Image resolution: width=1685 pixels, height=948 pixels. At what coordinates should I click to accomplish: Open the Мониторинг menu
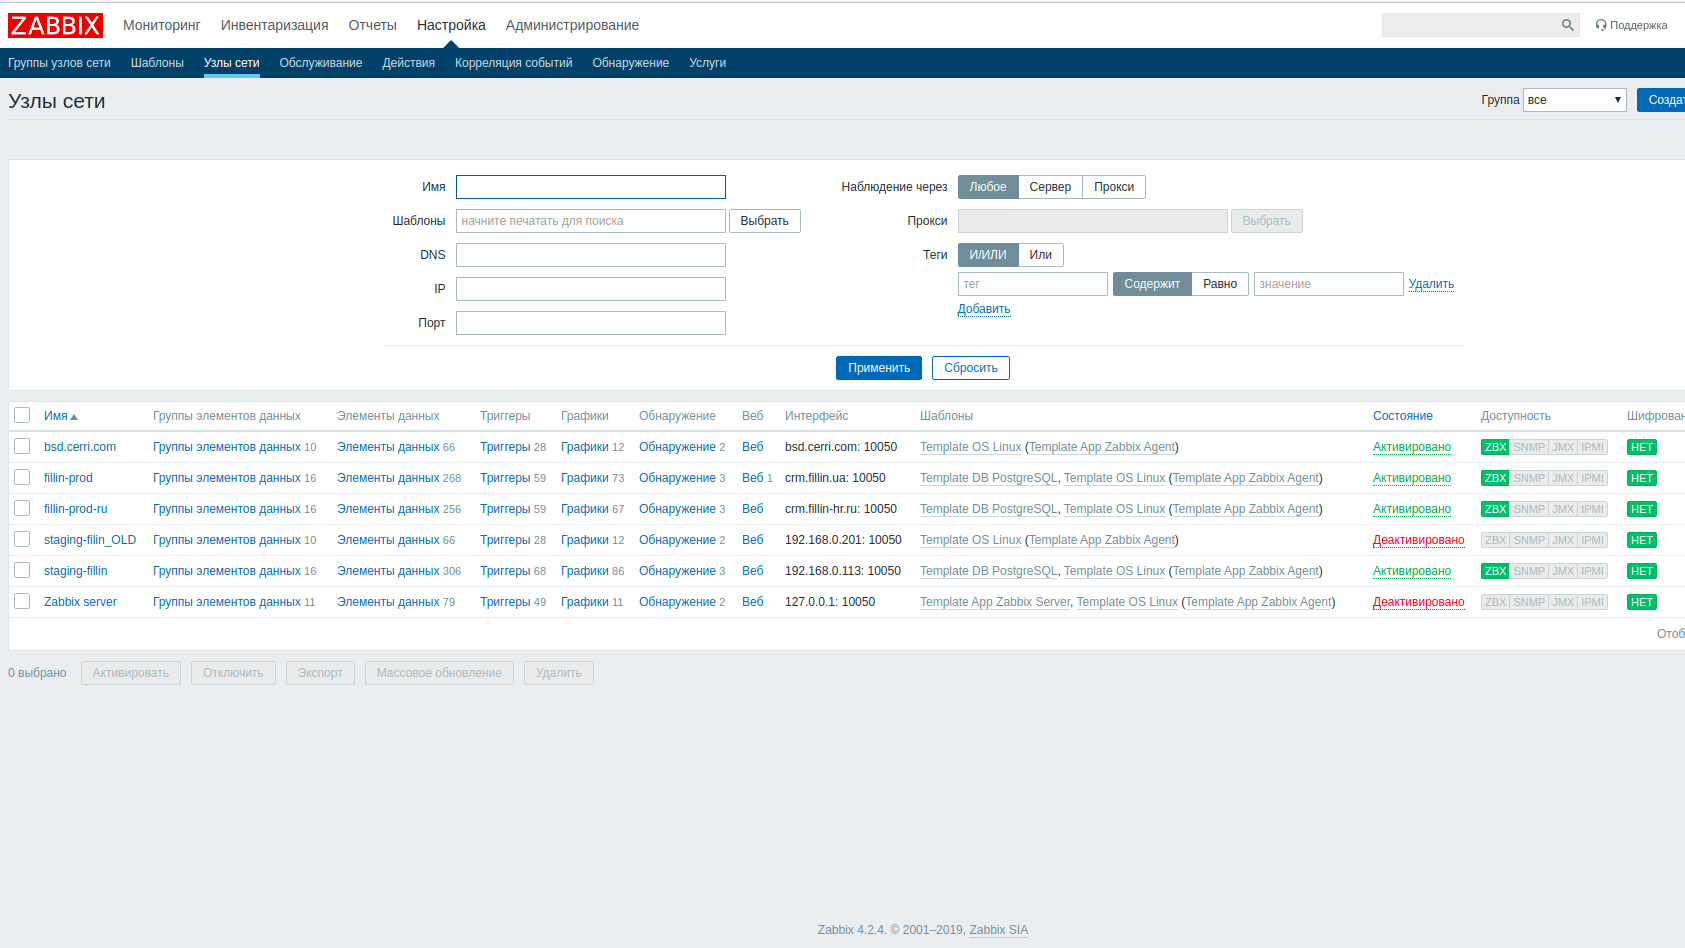[x=162, y=25]
